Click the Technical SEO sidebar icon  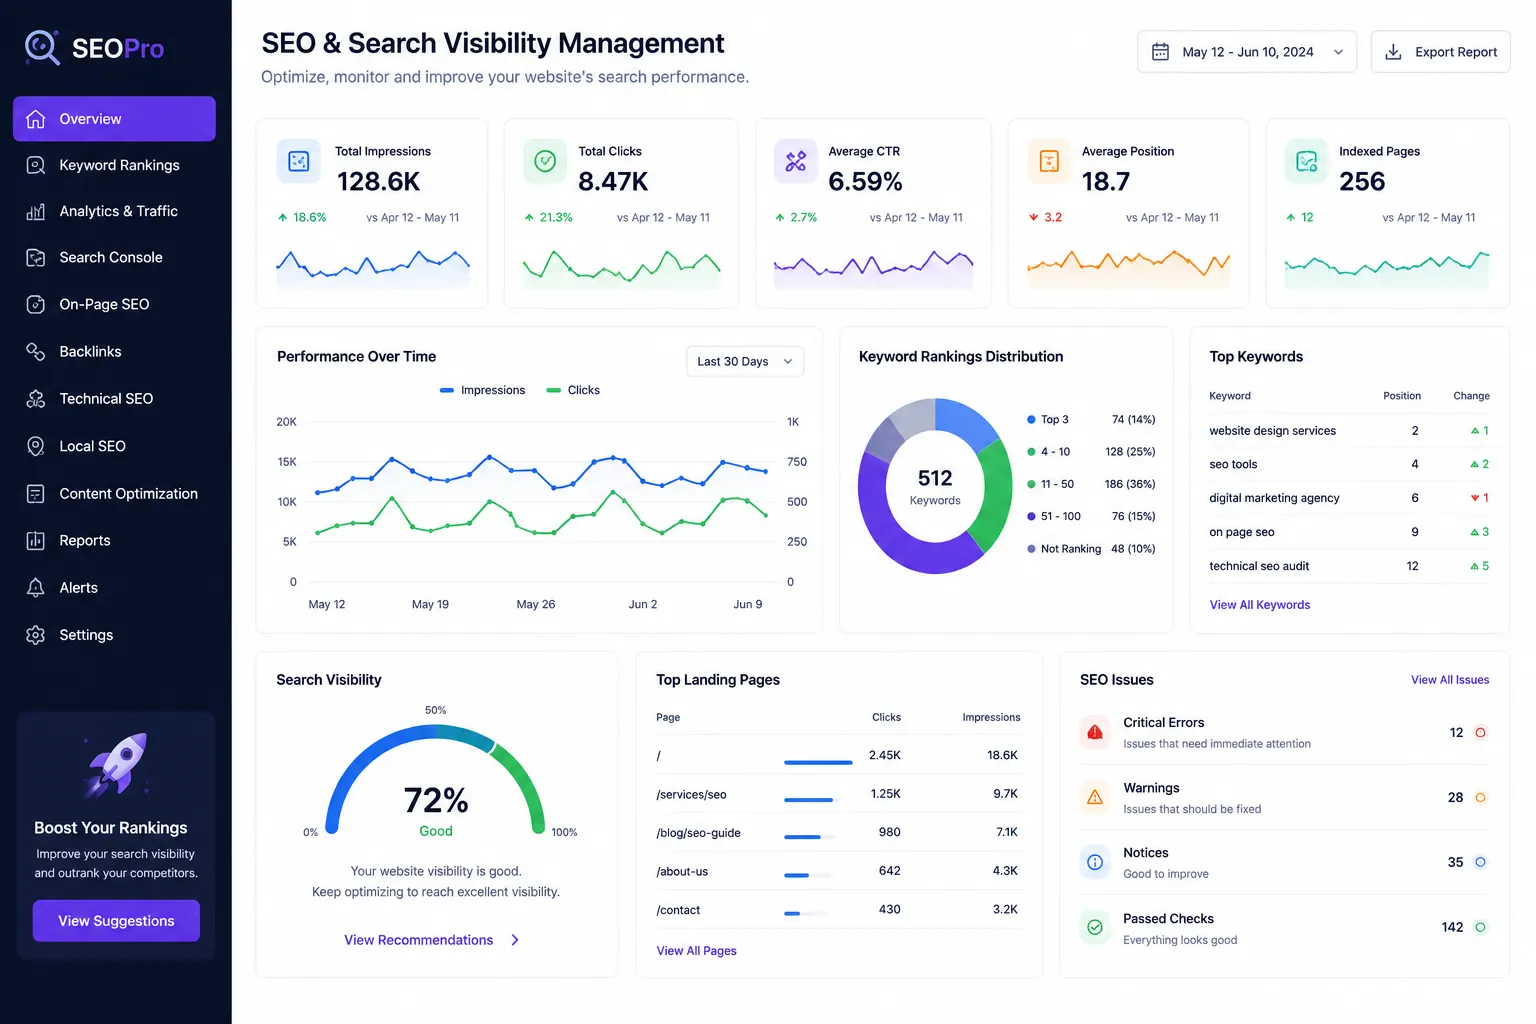[x=36, y=399]
